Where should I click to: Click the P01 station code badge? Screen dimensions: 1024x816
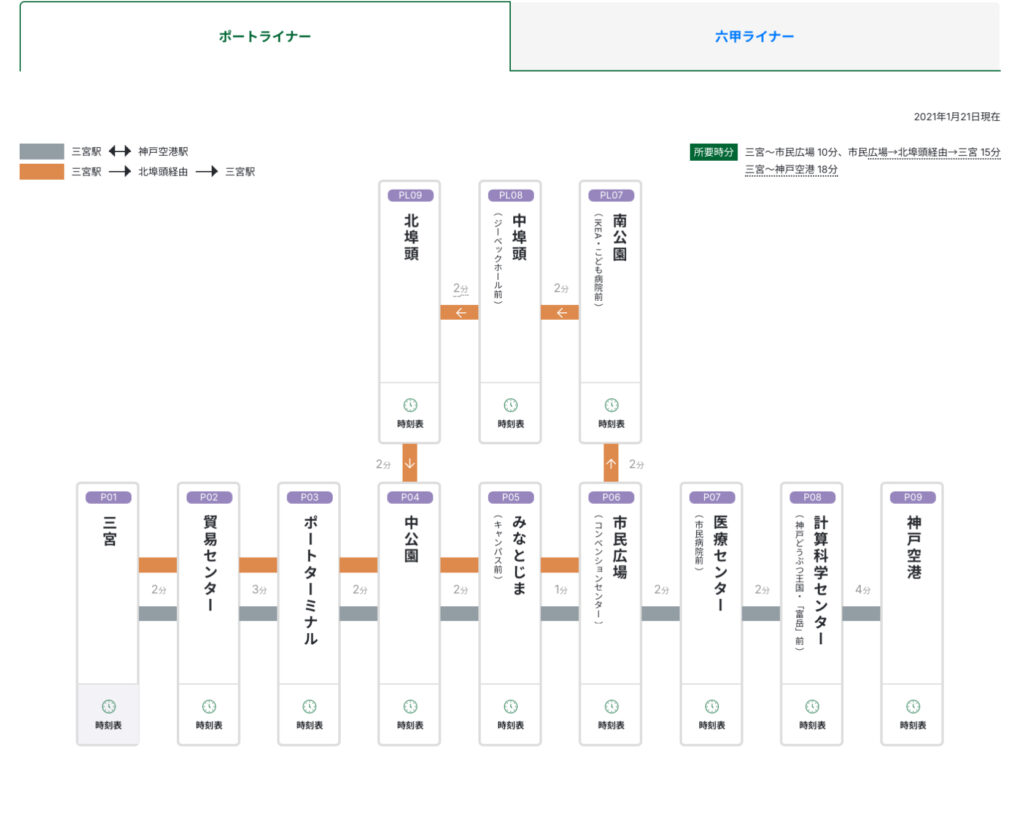108,497
